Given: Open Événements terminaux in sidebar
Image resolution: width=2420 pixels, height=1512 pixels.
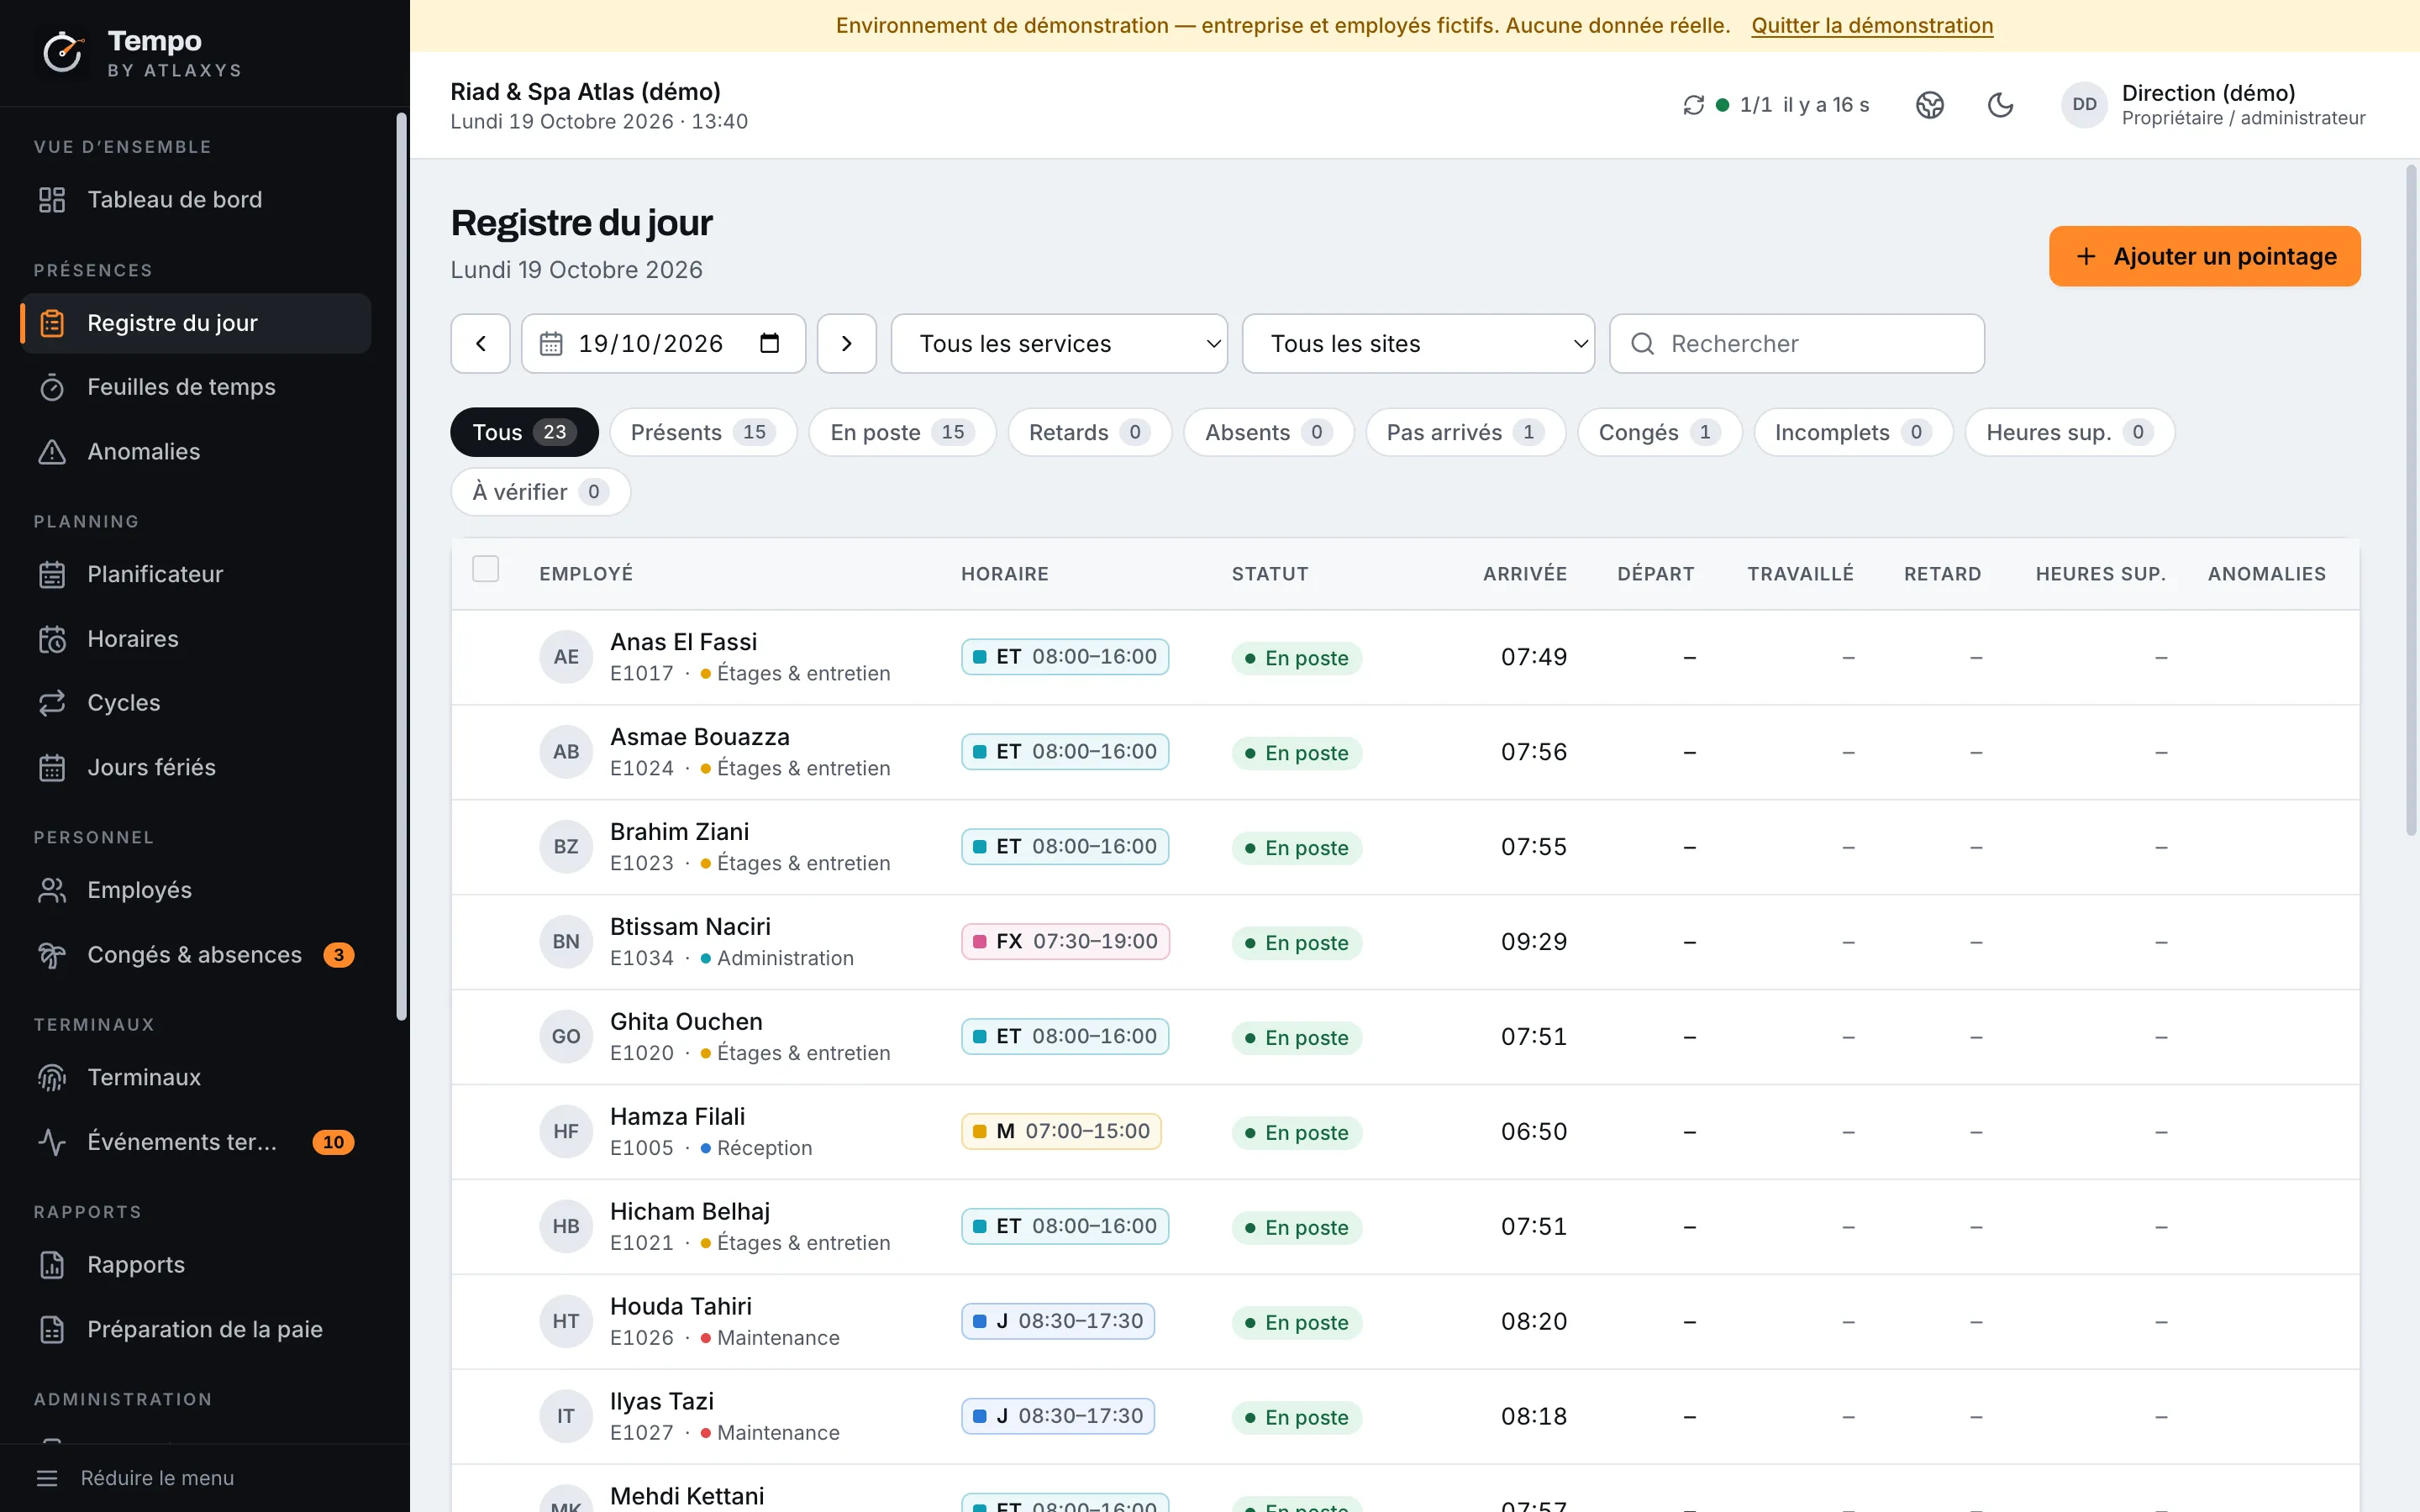Looking at the screenshot, I should point(196,1142).
